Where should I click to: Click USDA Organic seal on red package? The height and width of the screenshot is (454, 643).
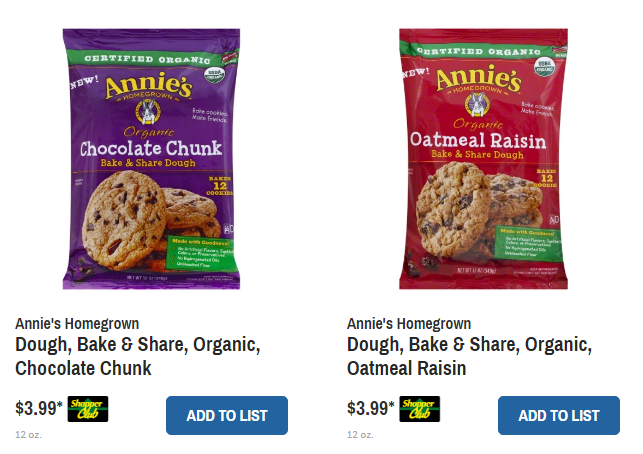coord(545,67)
